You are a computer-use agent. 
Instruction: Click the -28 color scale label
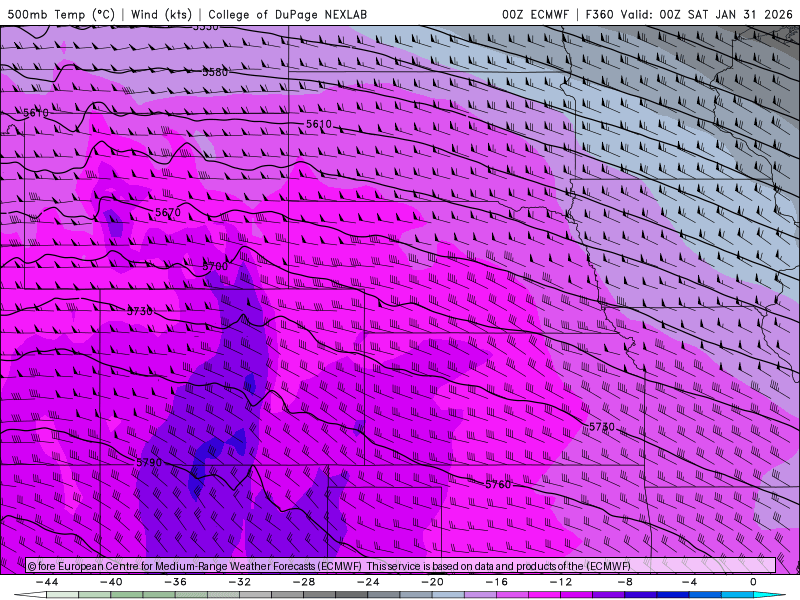tap(304, 582)
